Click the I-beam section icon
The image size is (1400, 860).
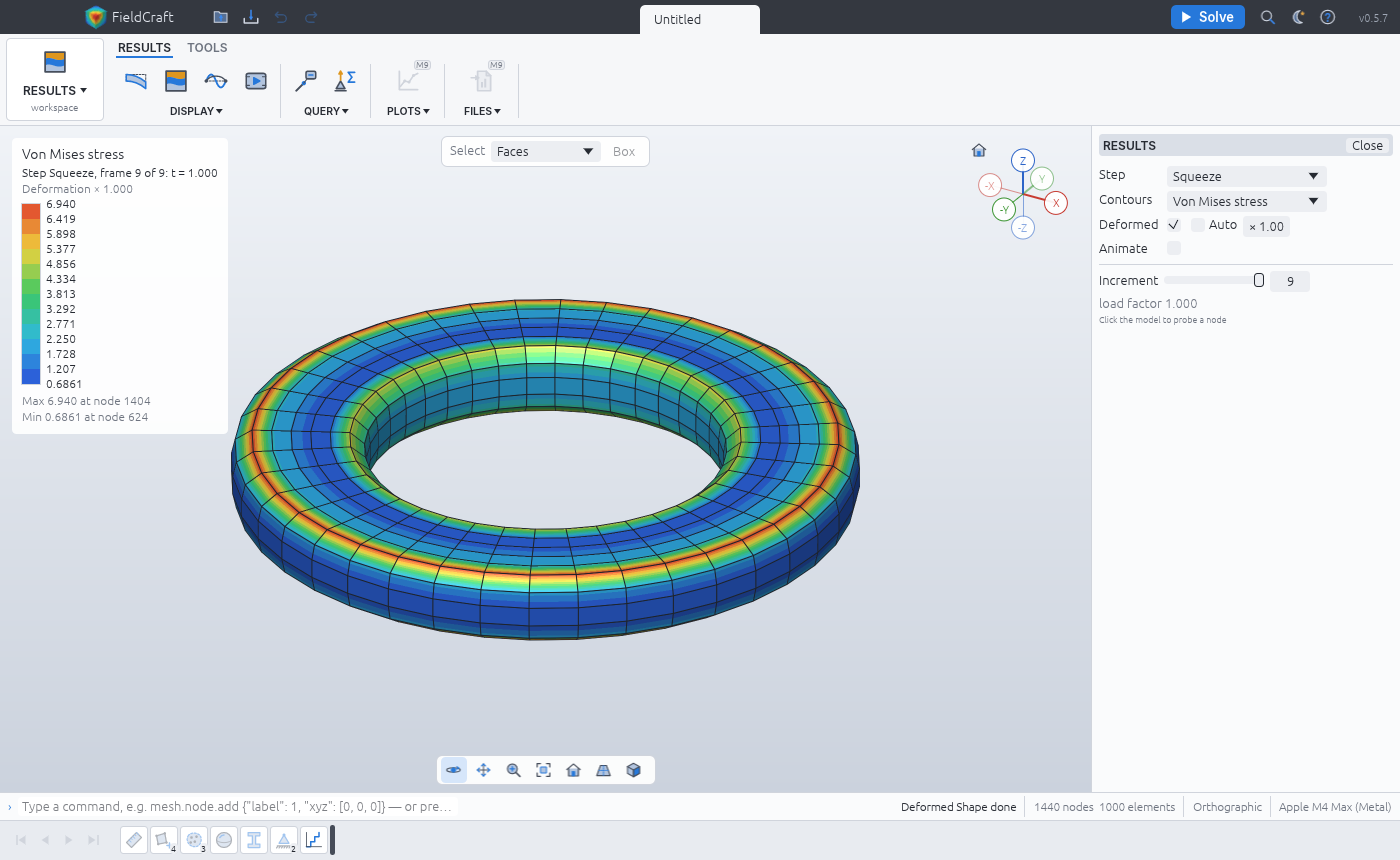[254, 840]
